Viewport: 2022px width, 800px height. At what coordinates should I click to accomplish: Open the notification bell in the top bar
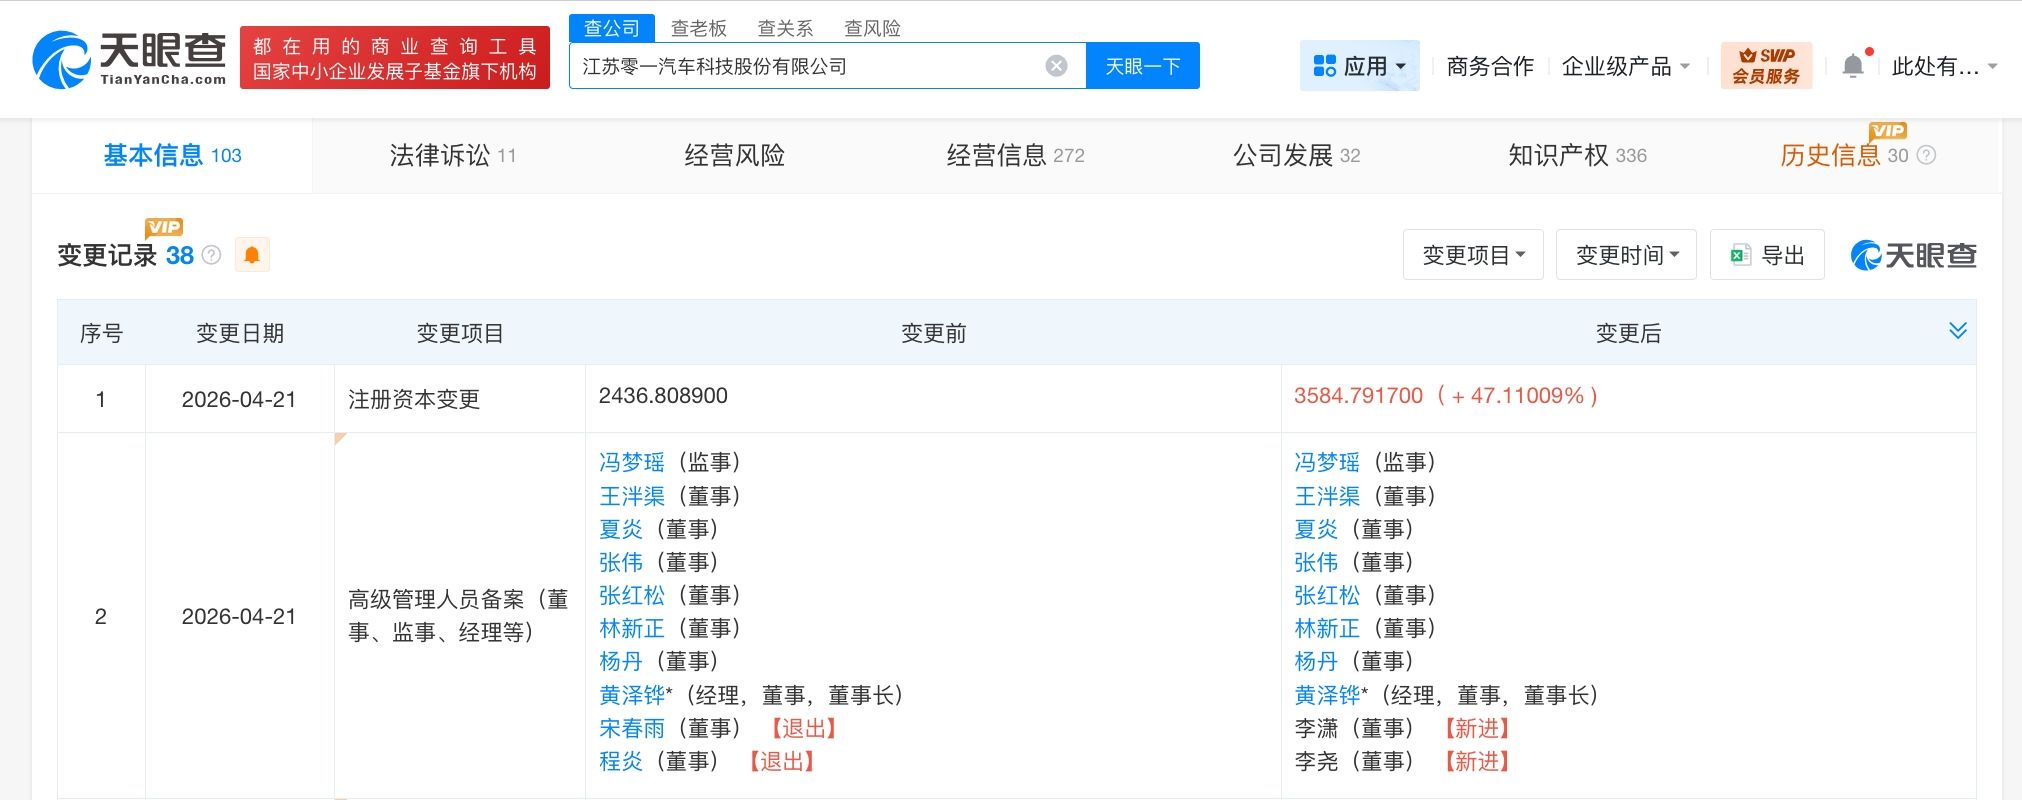[x=1853, y=66]
